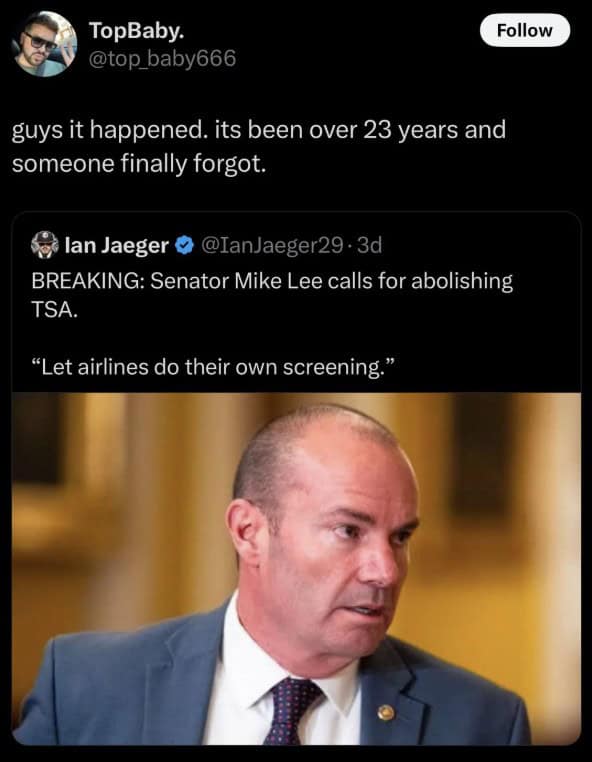Click the 'guys it happened' tweet text
This screenshot has height=762, width=592.
pyautogui.click(x=259, y=147)
